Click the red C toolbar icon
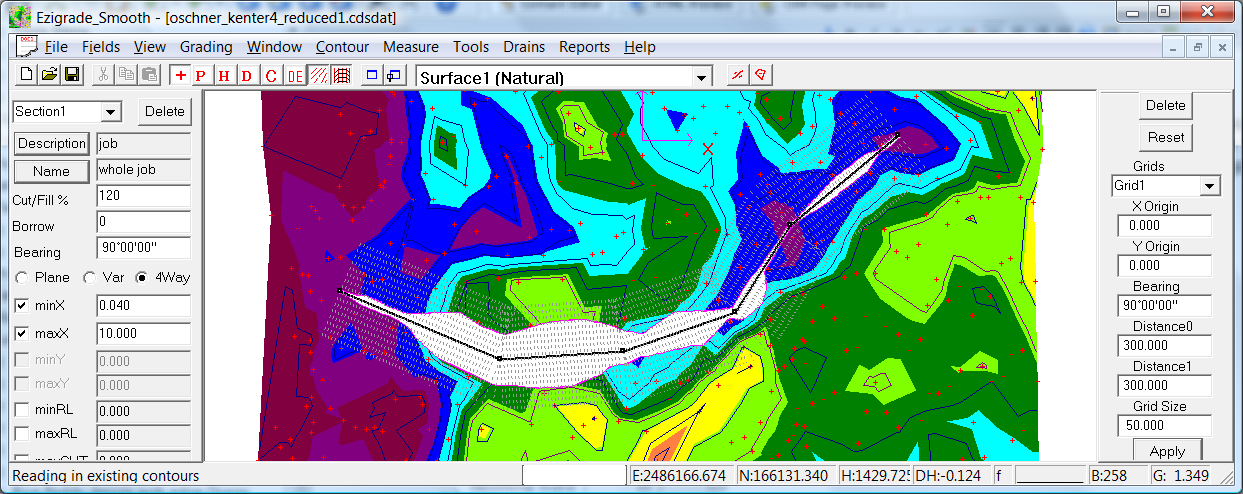This screenshot has height=494, width=1243. [x=271, y=76]
